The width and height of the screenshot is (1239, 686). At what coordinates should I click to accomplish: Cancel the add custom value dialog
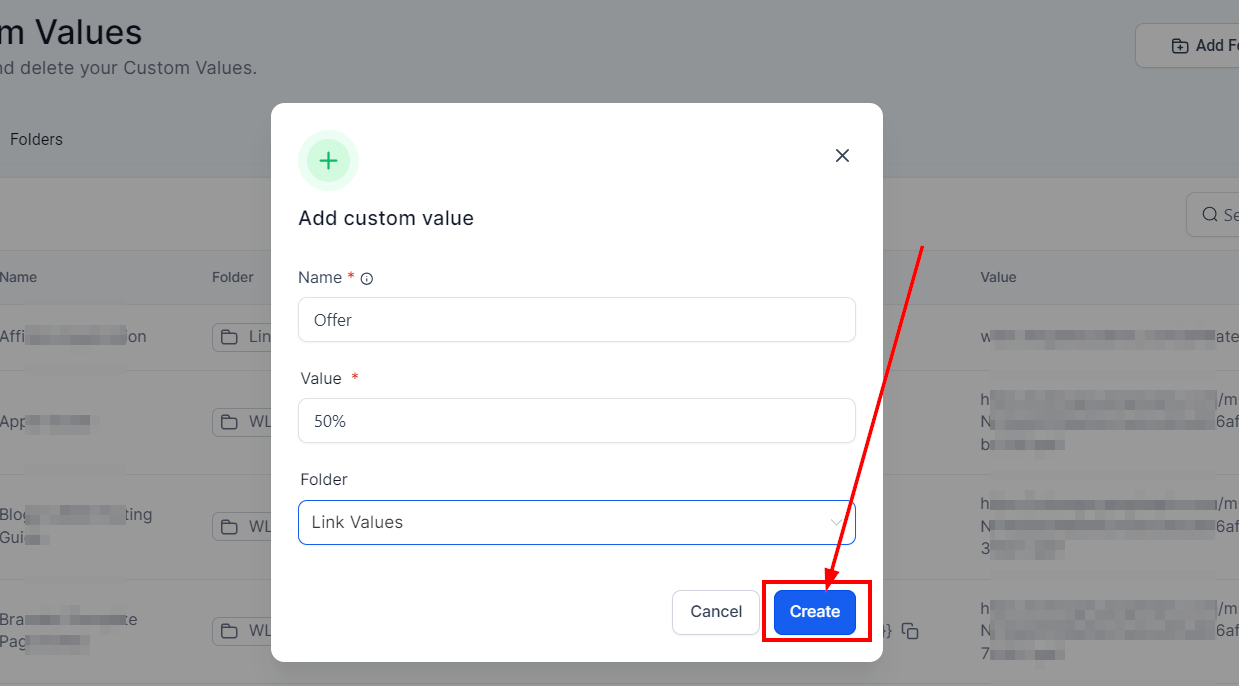coord(716,612)
